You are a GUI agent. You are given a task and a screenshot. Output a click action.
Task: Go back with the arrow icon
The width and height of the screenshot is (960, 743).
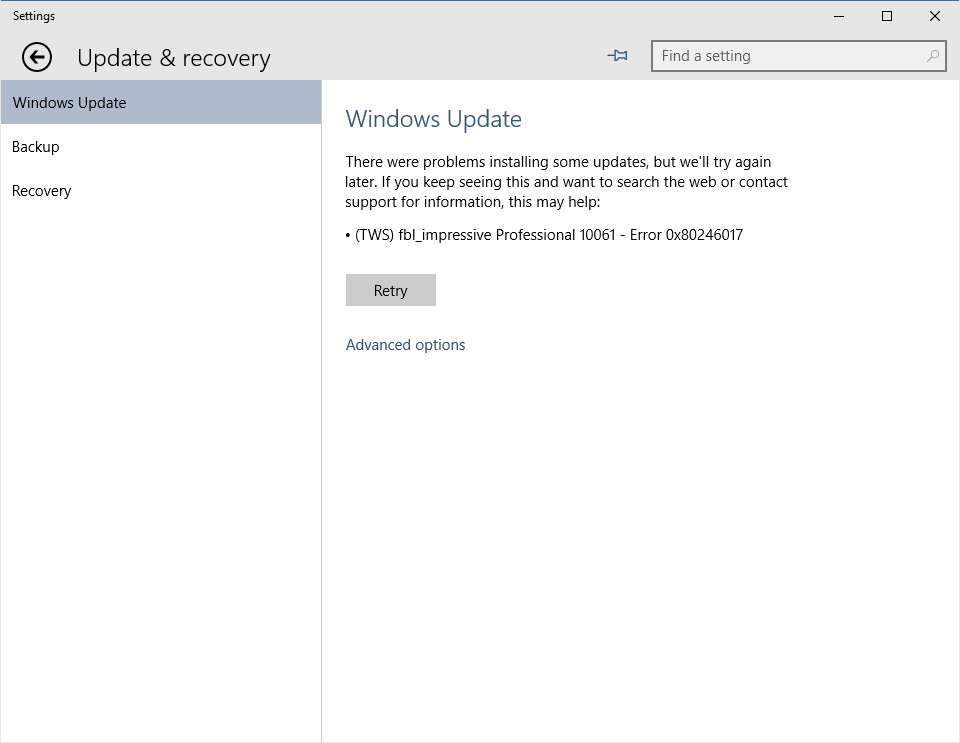37,58
